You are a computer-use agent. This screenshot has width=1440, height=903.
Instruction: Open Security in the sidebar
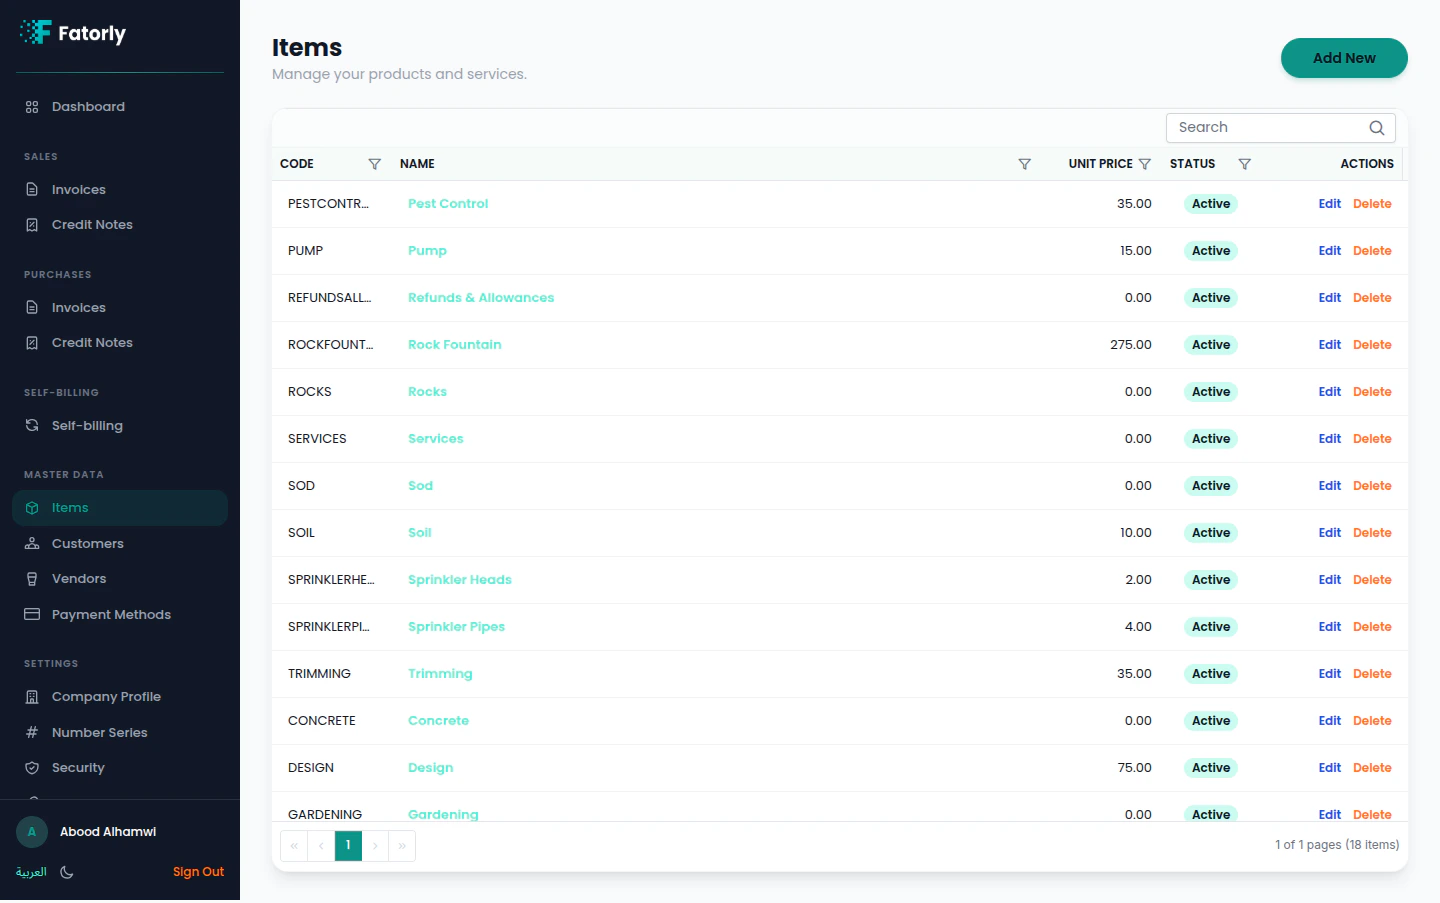(120, 768)
